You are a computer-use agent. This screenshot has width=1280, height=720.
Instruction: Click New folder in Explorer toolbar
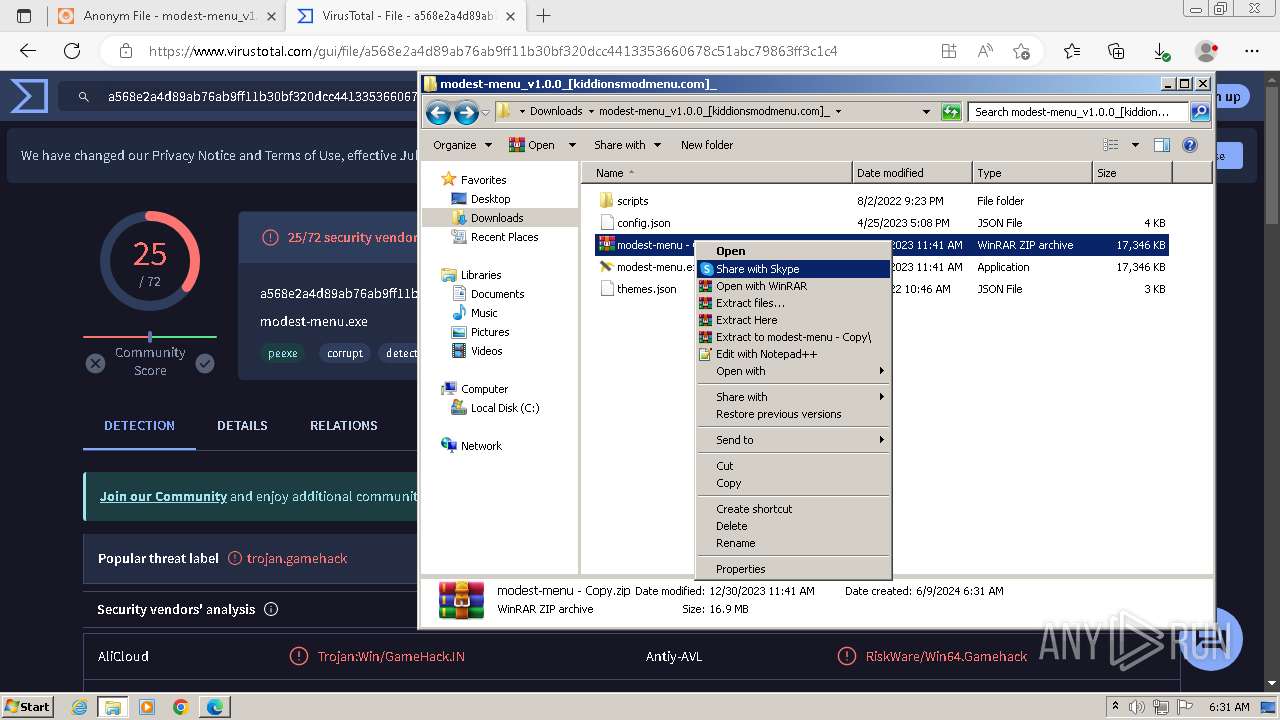pos(707,145)
